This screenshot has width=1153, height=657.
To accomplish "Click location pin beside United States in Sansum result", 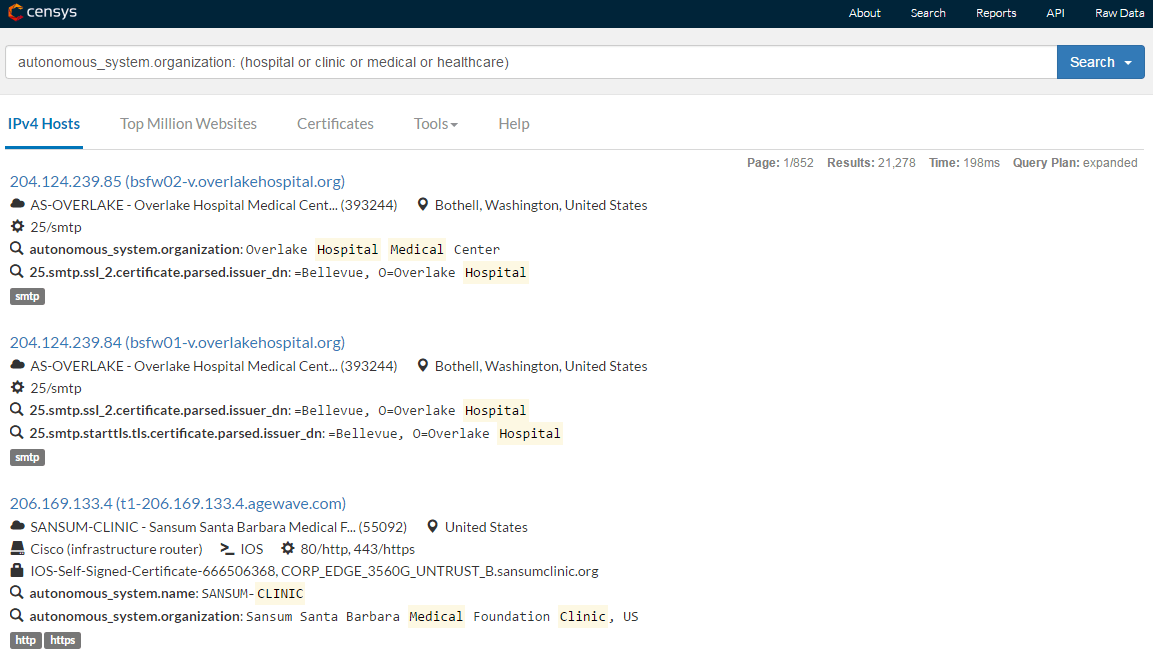I will click(432, 527).
